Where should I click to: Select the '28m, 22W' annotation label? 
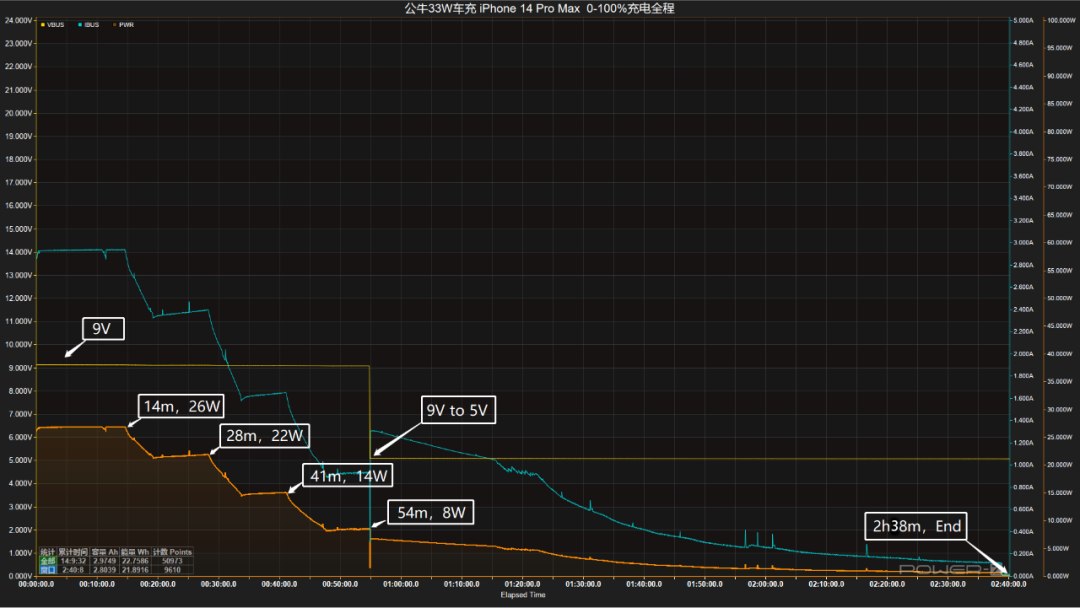265,436
